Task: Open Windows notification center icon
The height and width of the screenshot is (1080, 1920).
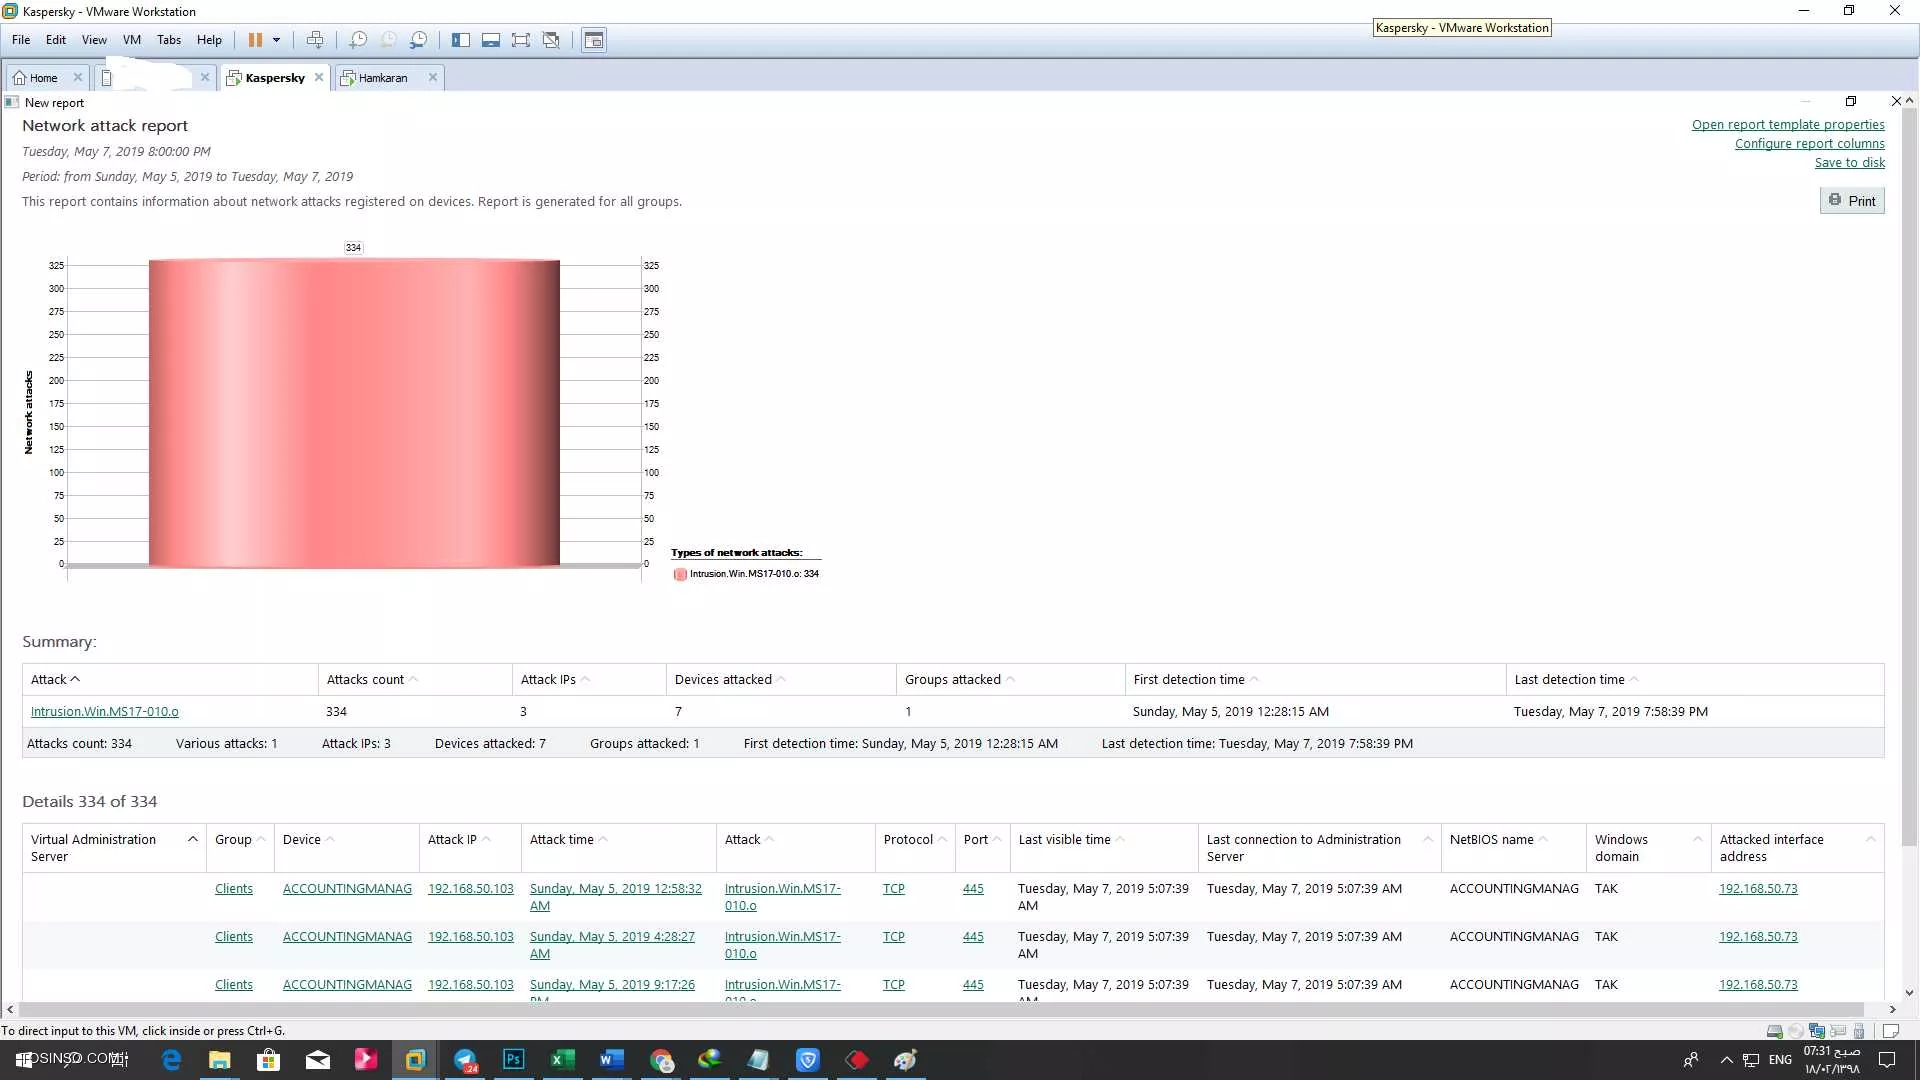Action: [x=1887, y=1060]
